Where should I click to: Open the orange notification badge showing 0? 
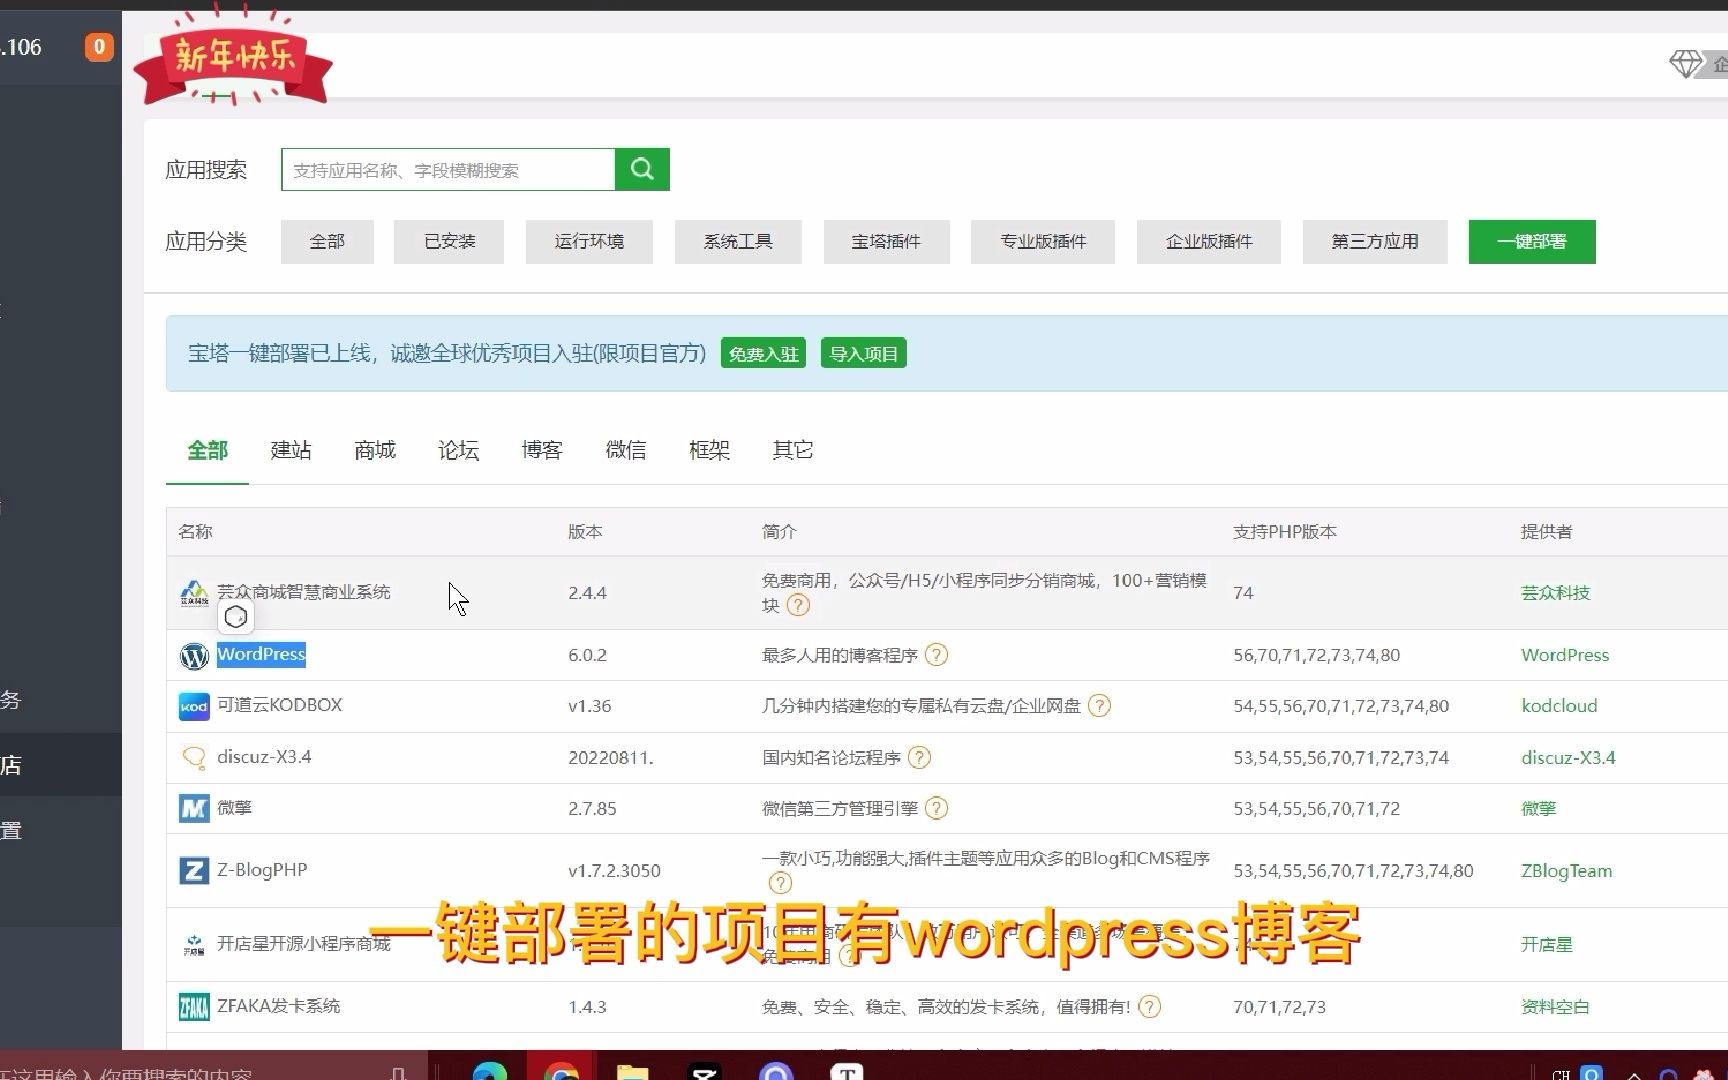[99, 46]
